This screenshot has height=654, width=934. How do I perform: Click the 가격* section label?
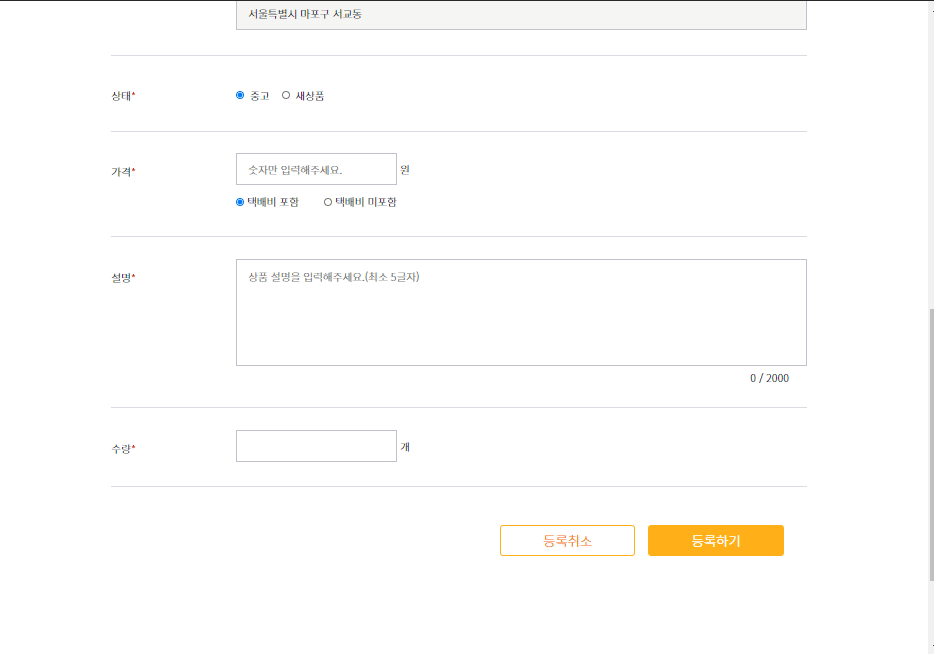[120, 171]
